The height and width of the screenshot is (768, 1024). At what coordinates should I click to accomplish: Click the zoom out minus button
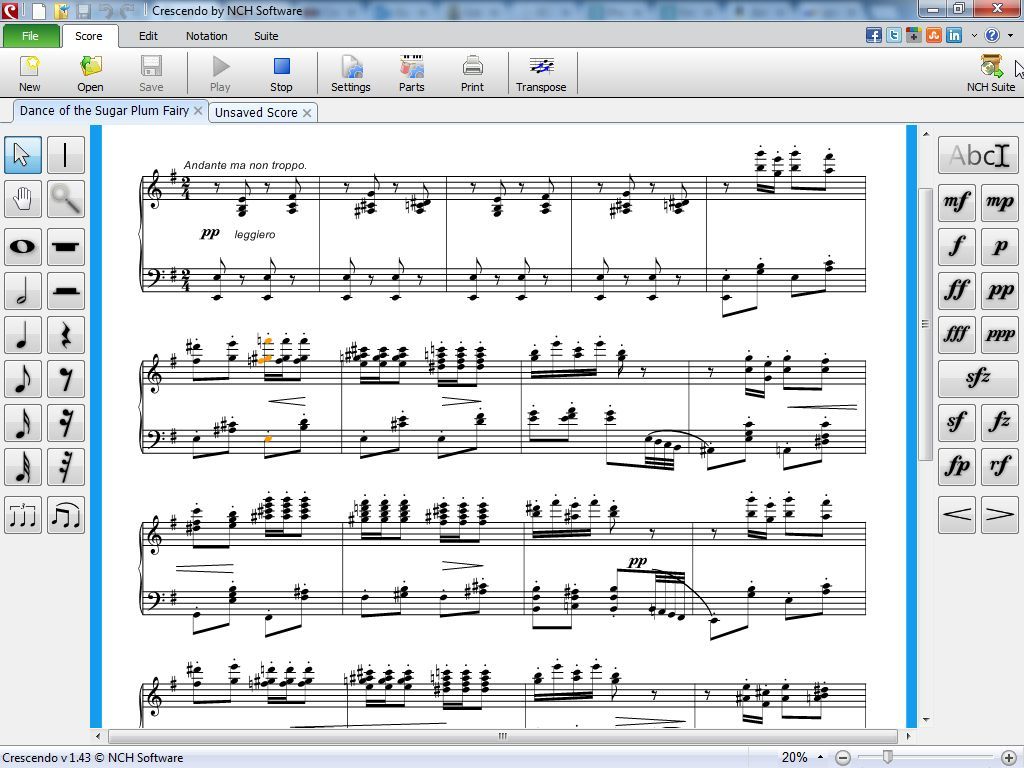[x=843, y=758]
